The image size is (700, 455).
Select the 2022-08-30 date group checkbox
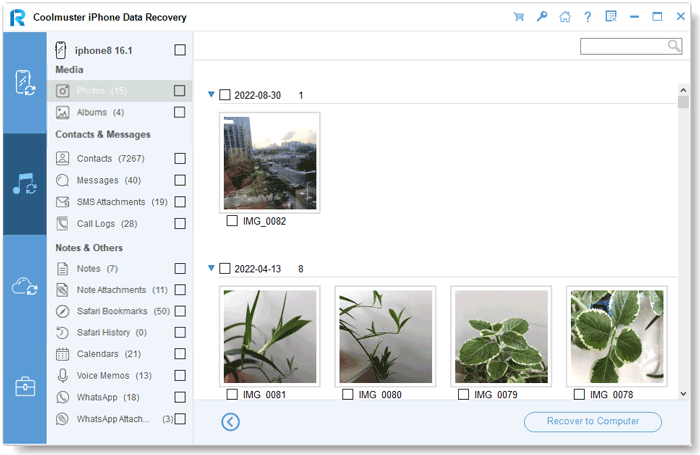[x=225, y=95]
